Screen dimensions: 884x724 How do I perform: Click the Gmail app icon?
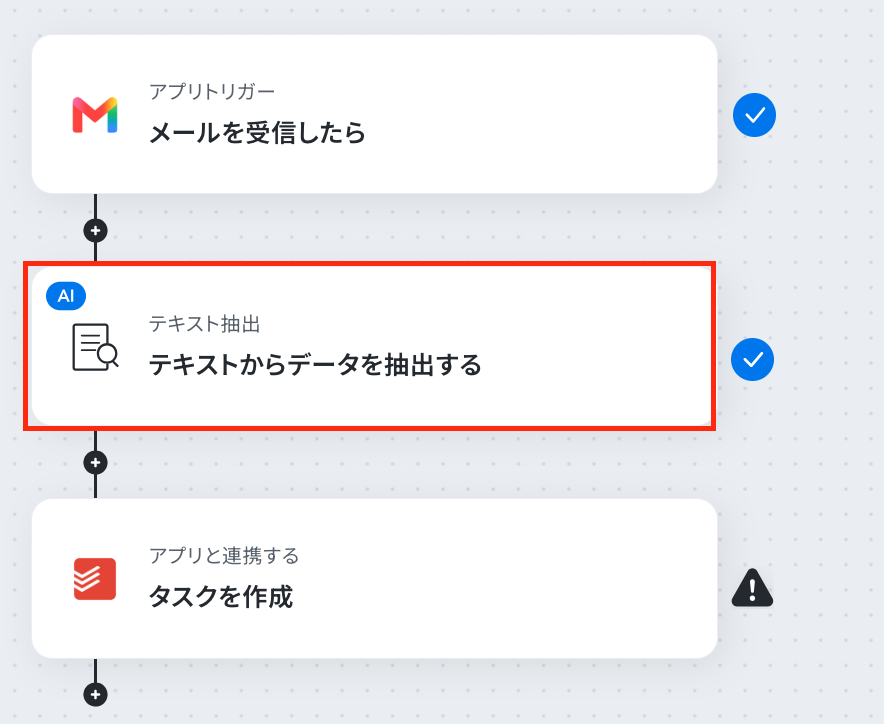(x=95, y=115)
